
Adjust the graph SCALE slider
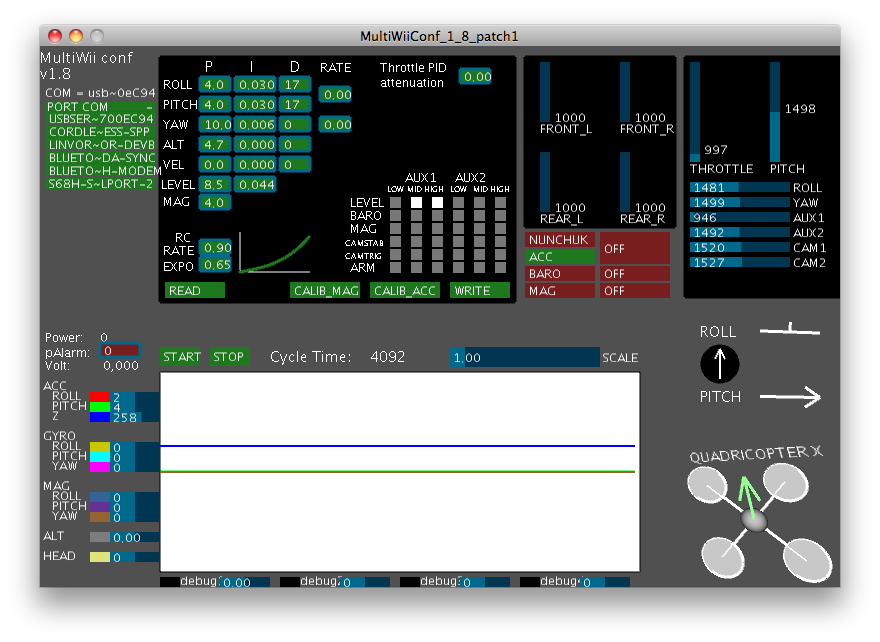pos(524,357)
